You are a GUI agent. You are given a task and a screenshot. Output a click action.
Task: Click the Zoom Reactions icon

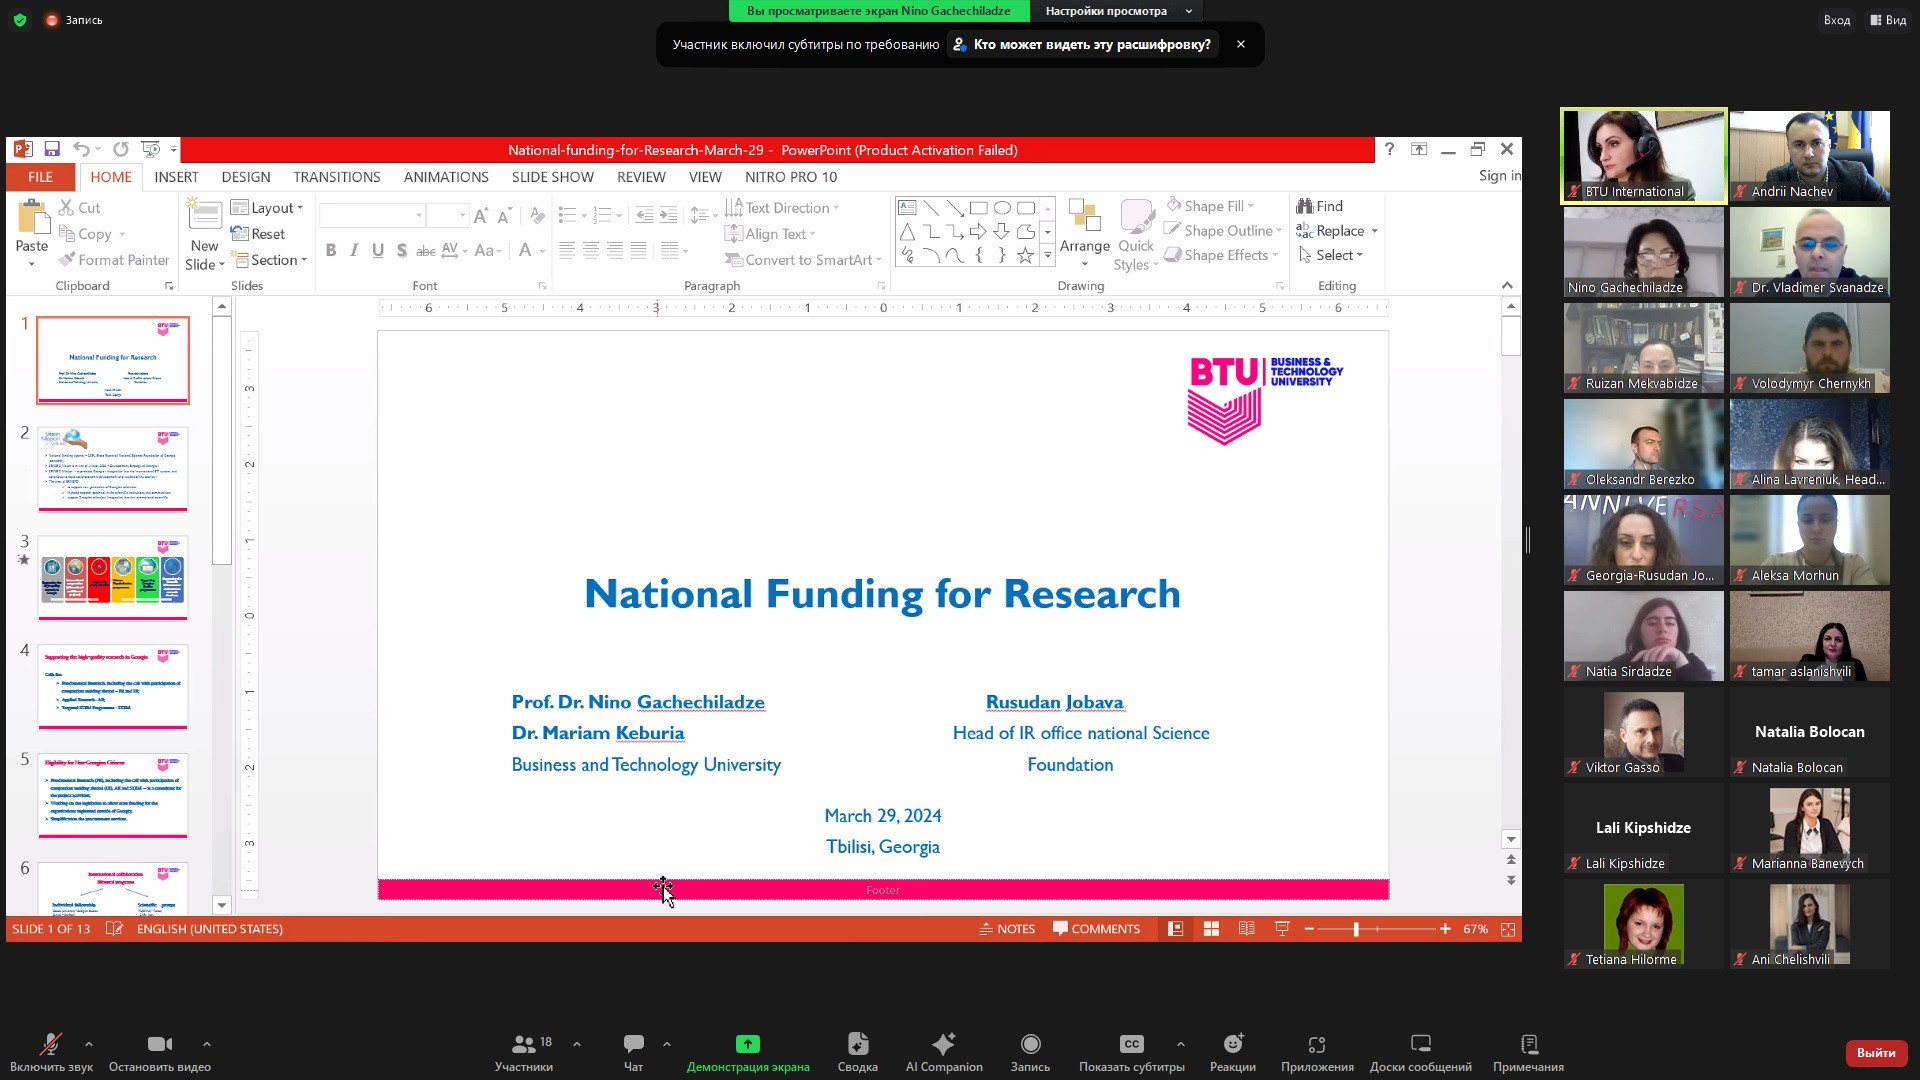click(x=1232, y=1044)
